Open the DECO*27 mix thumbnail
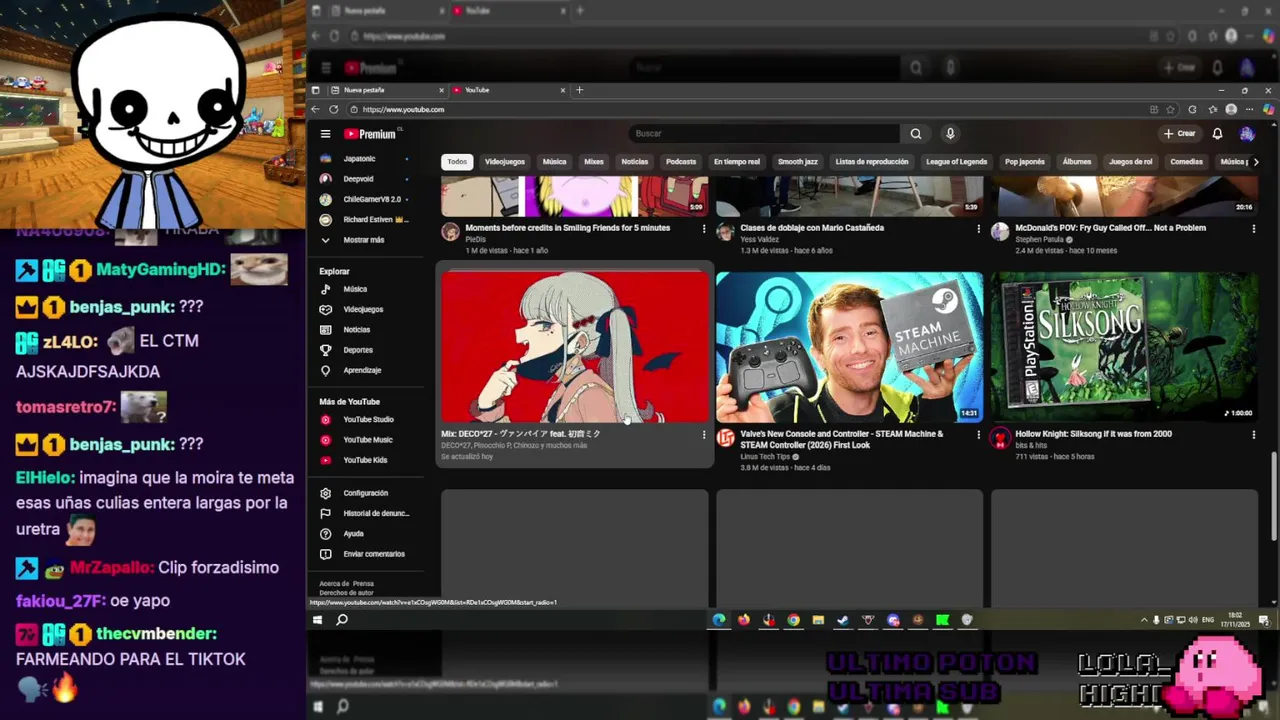The image size is (1280, 720). [x=575, y=347]
